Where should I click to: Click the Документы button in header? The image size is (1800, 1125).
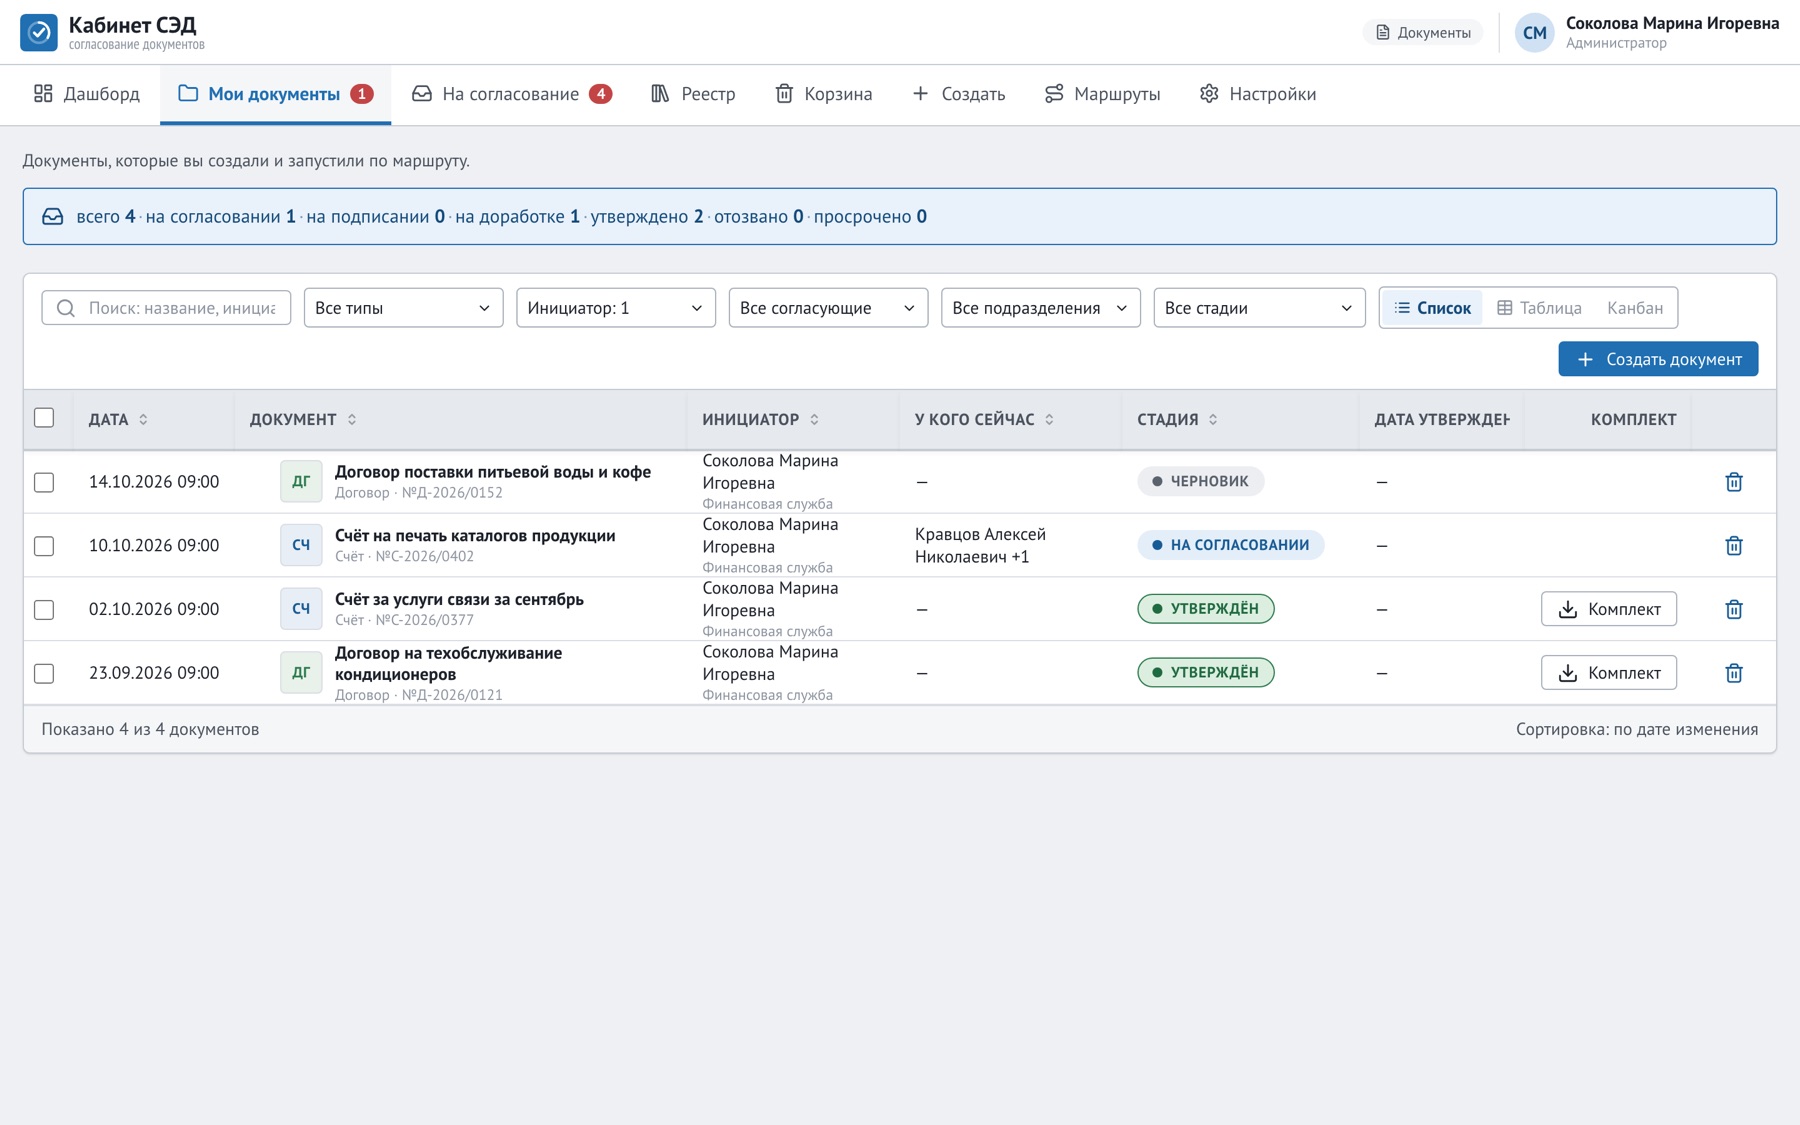click(x=1423, y=33)
